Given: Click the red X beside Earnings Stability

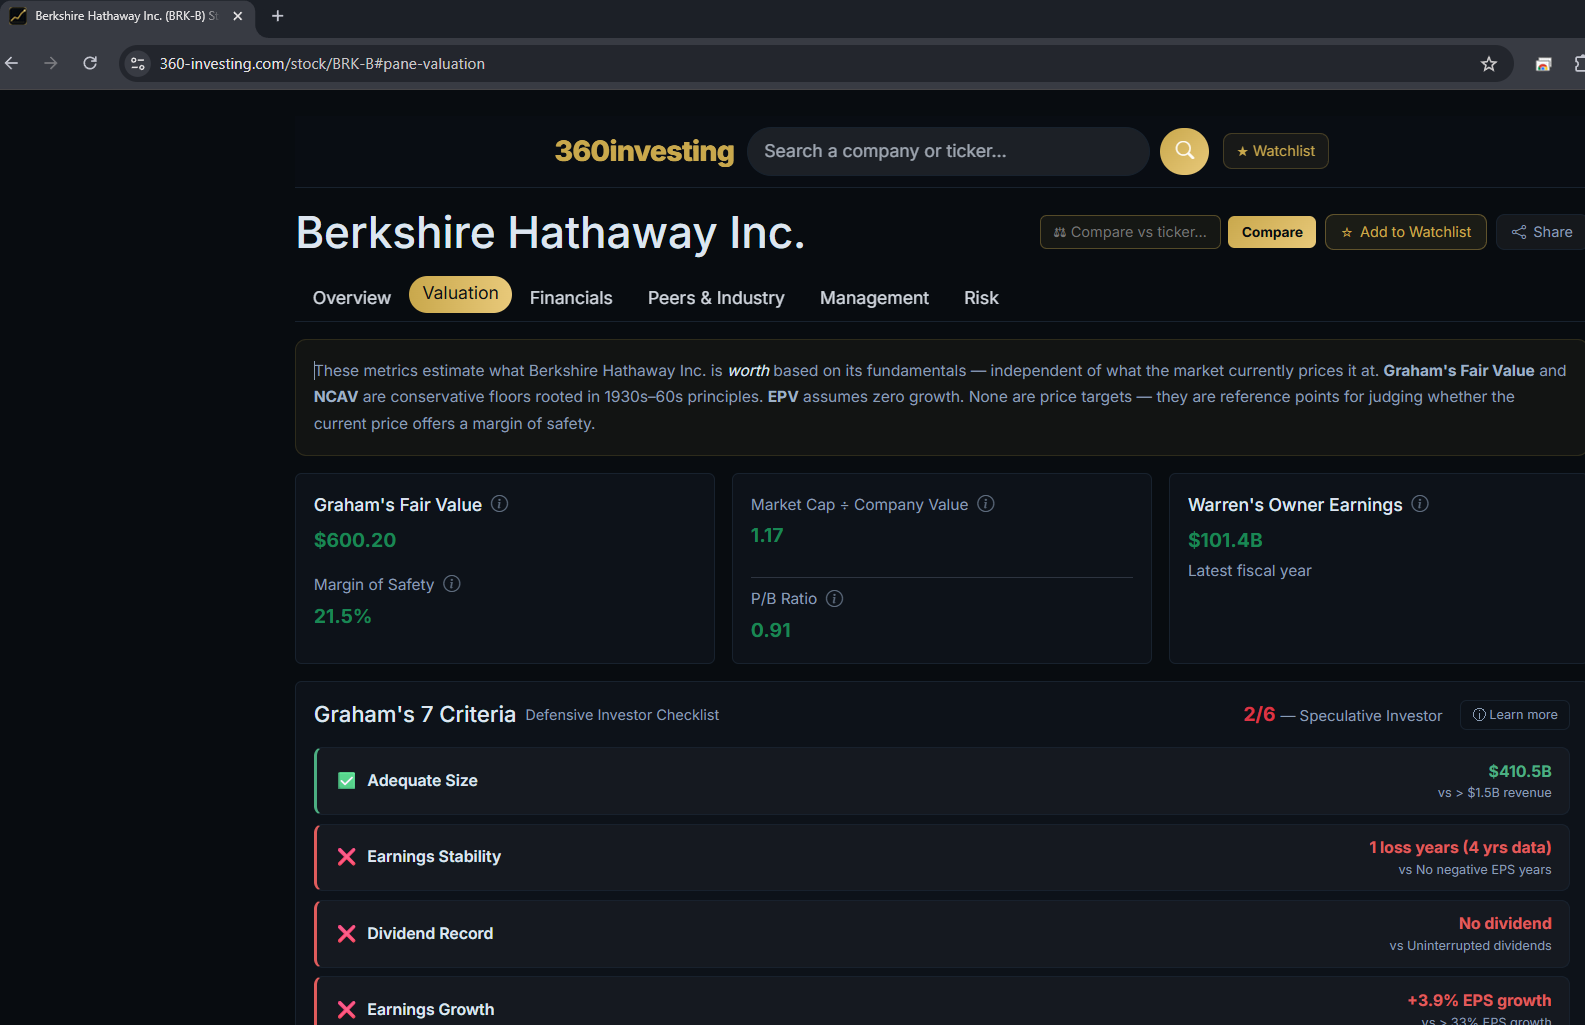Looking at the screenshot, I should 347,857.
